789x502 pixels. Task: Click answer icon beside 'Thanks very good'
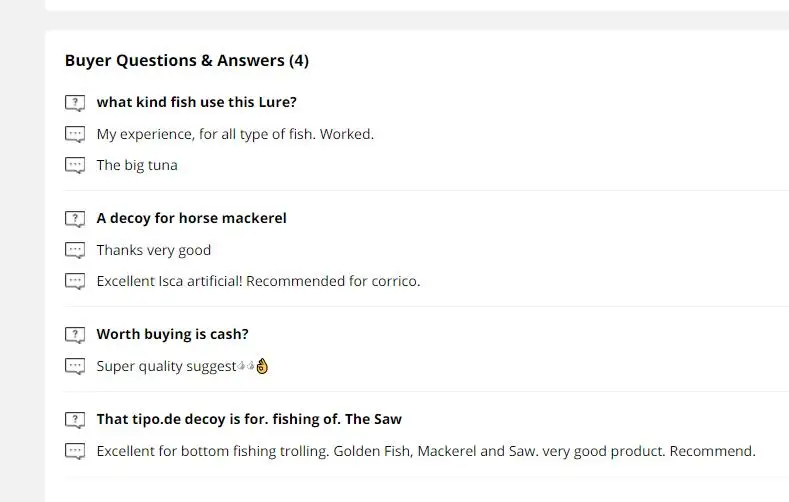click(x=75, y=250)
